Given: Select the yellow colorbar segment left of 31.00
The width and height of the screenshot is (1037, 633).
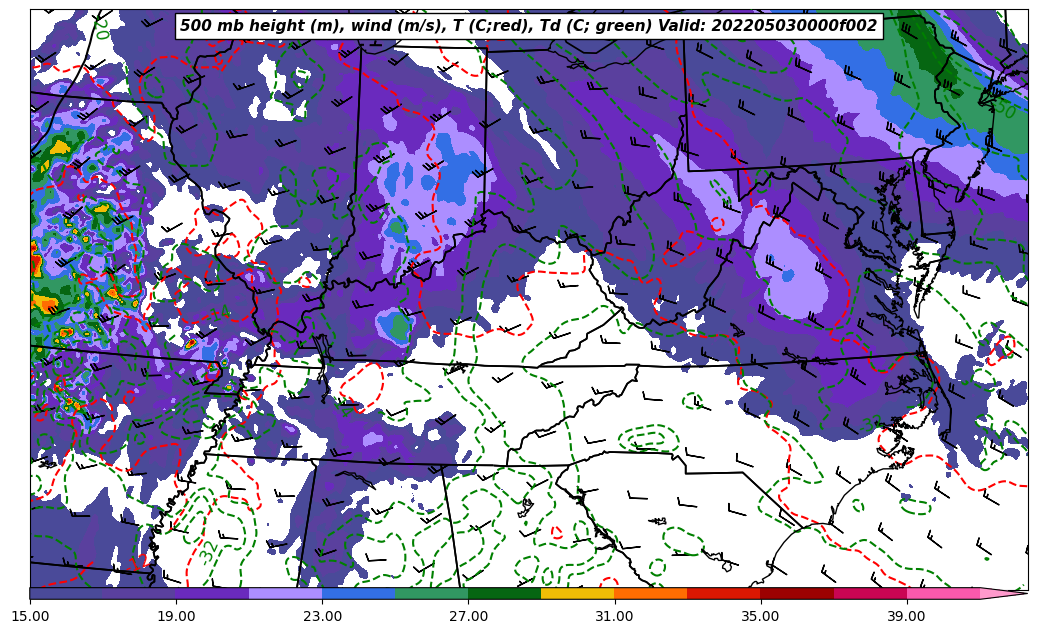Looking at the screenshot, I should pos(578,593).
